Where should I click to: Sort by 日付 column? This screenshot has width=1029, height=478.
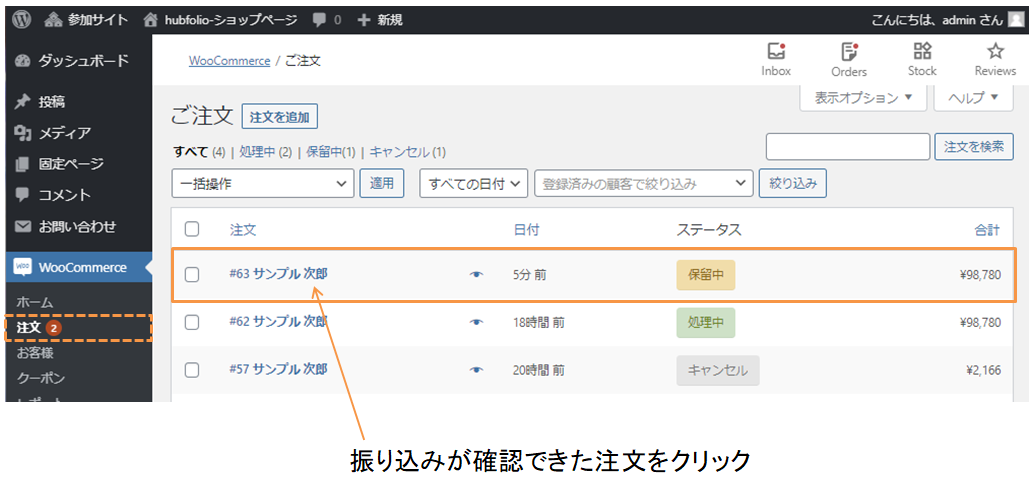point(526,230)
